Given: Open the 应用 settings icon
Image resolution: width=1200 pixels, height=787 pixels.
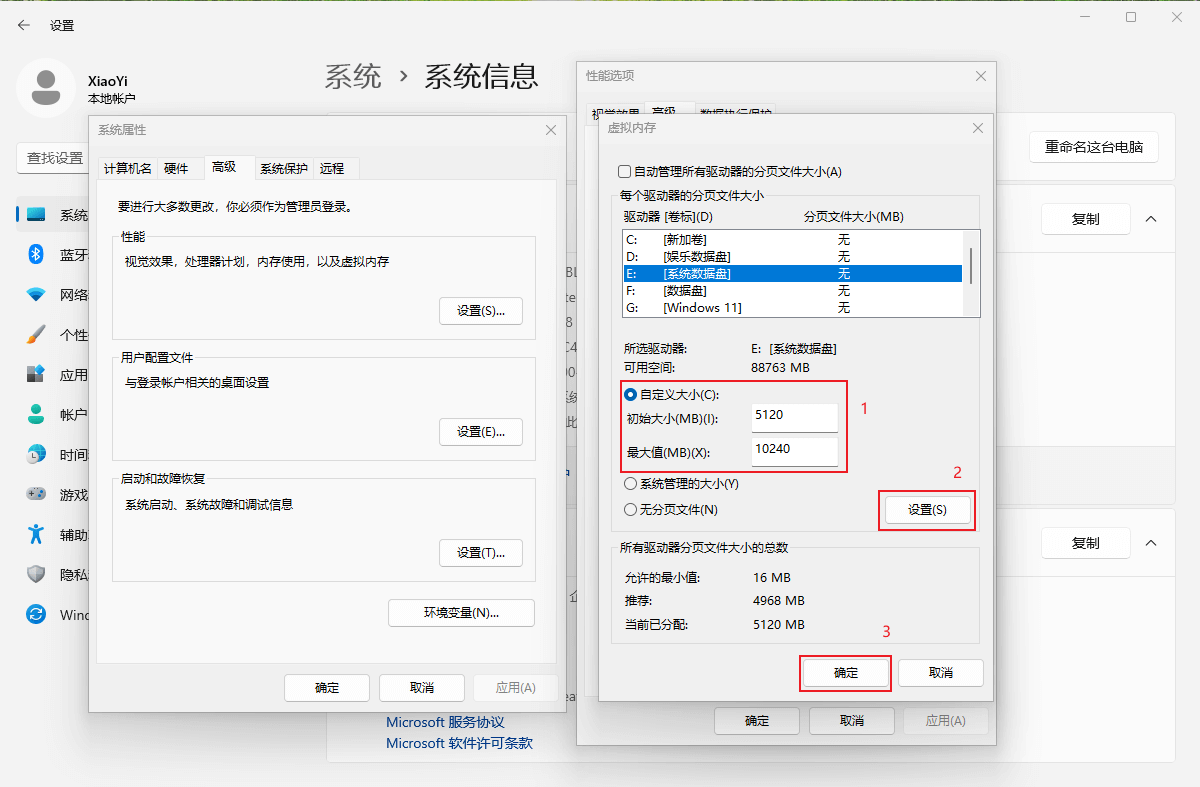Looking at the screenshot, I should (x=35, y=374).
